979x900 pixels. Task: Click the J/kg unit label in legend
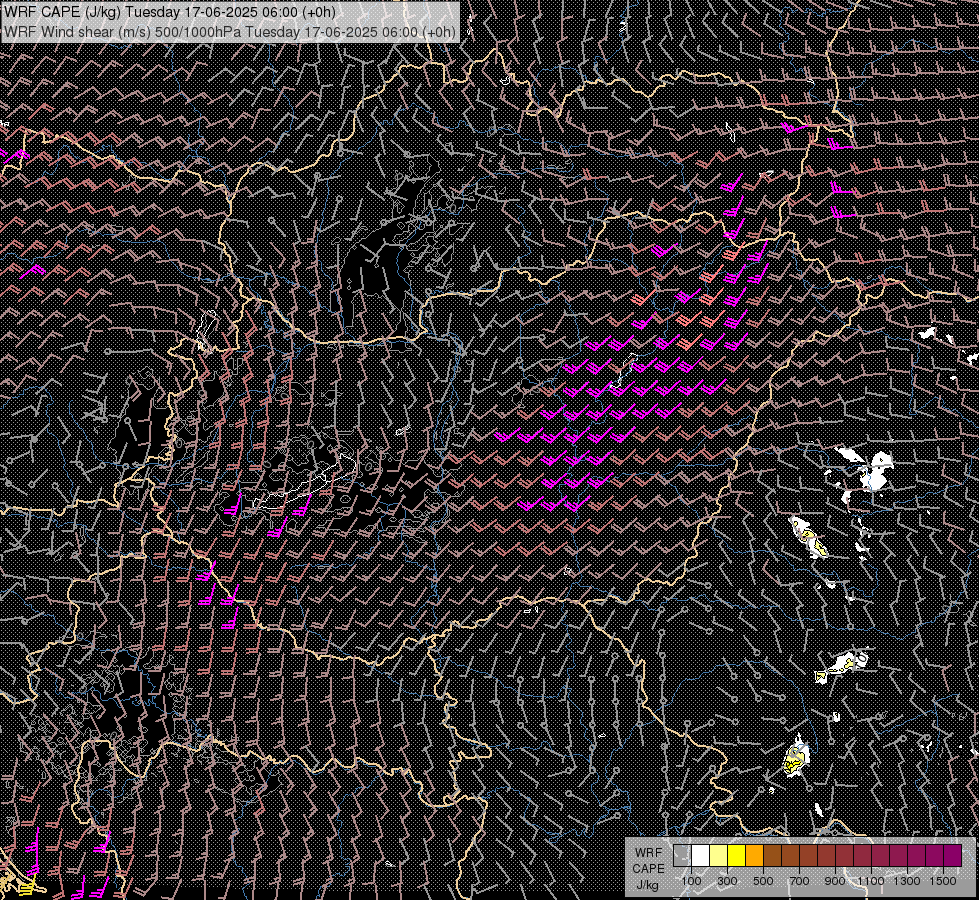pos(647,885)
